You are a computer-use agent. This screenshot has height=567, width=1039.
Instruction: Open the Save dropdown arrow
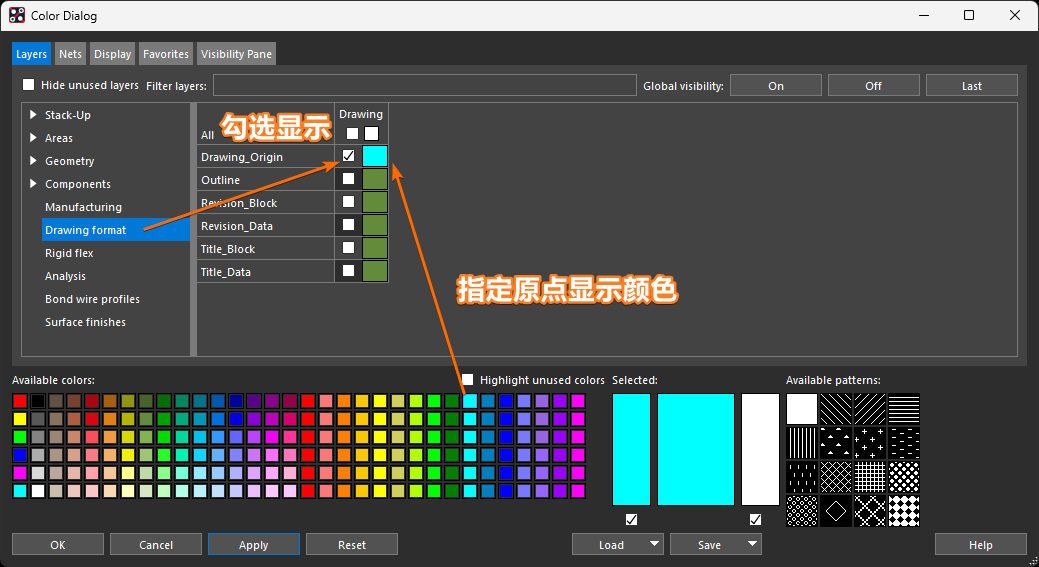click(x=752, y=544)
